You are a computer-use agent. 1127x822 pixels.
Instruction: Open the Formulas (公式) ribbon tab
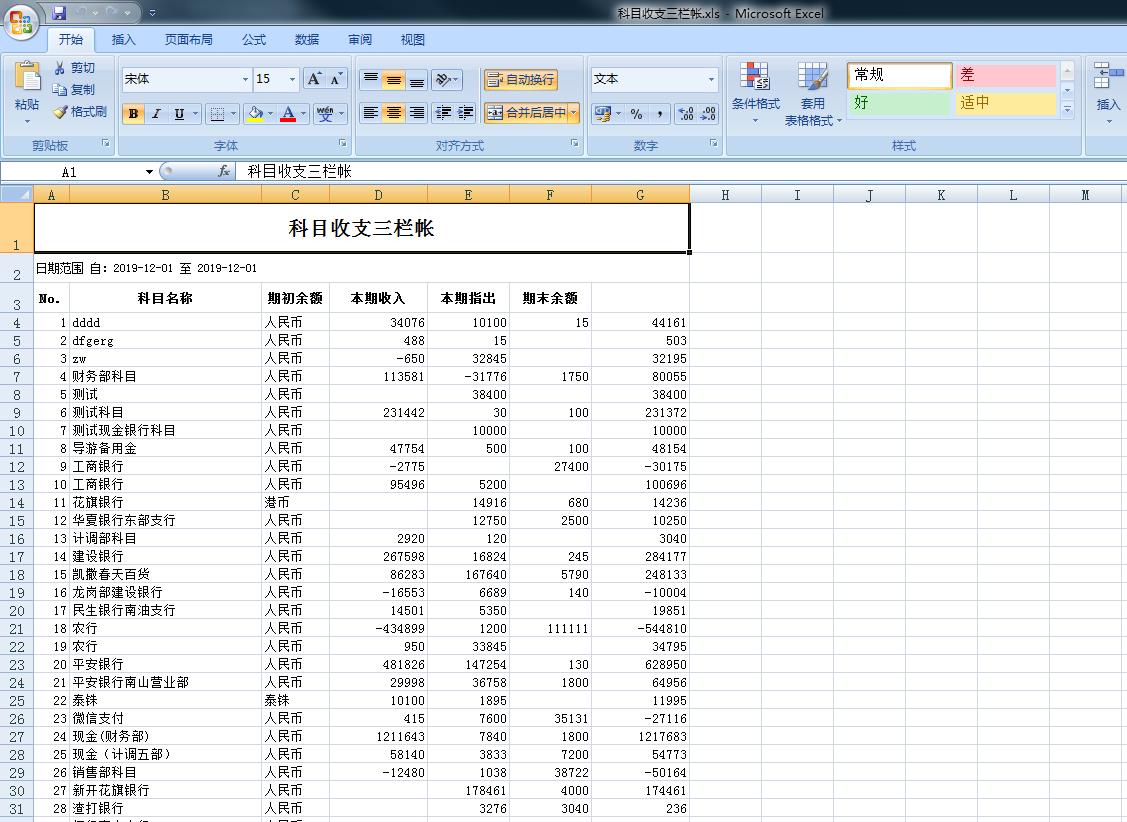click(x=254, y=40)
